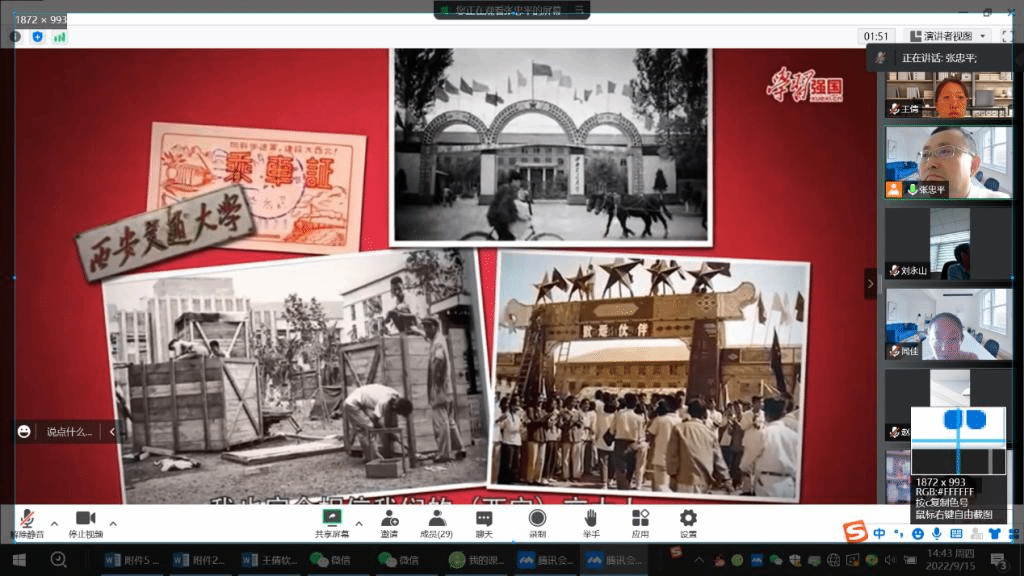This screenshot has width=1024, height=576.
Task: Expand the video options arrow beside 停止视频
Action: pyautogui.click(x=113, y=522)
